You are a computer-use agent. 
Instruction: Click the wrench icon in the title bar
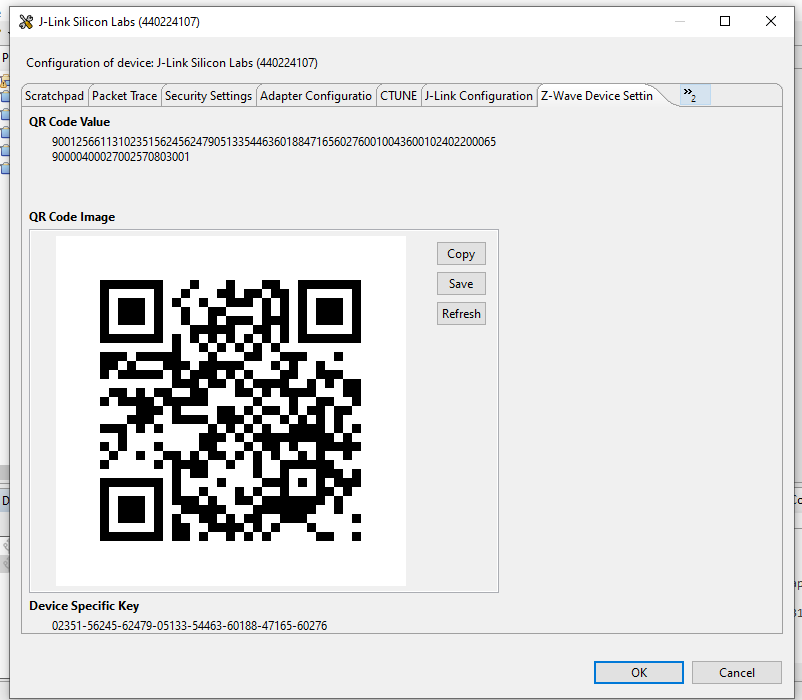point(24,20)
